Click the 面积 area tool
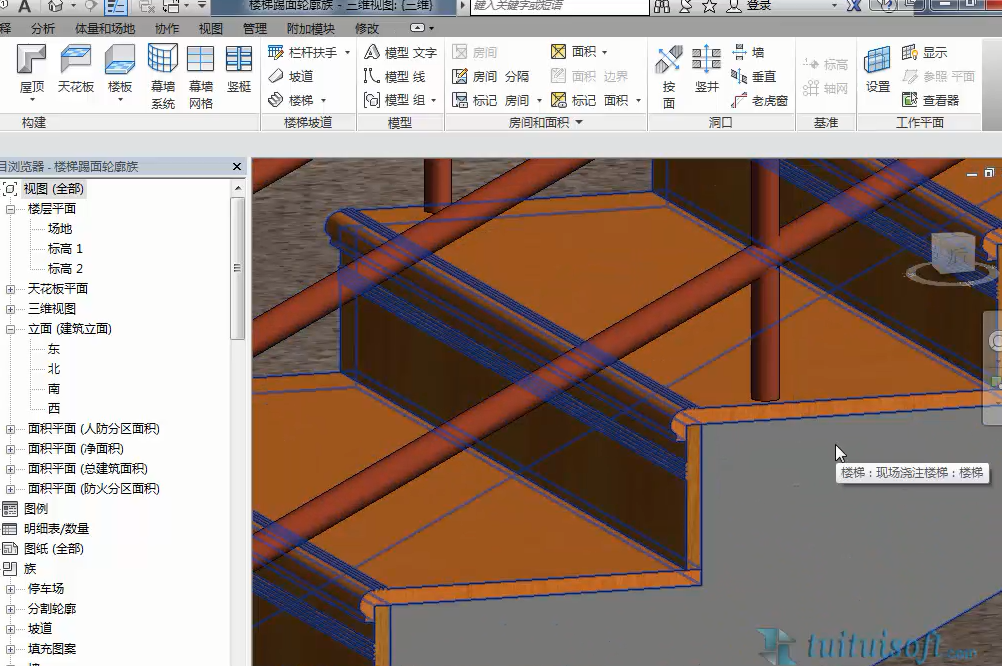 (574, 52)
